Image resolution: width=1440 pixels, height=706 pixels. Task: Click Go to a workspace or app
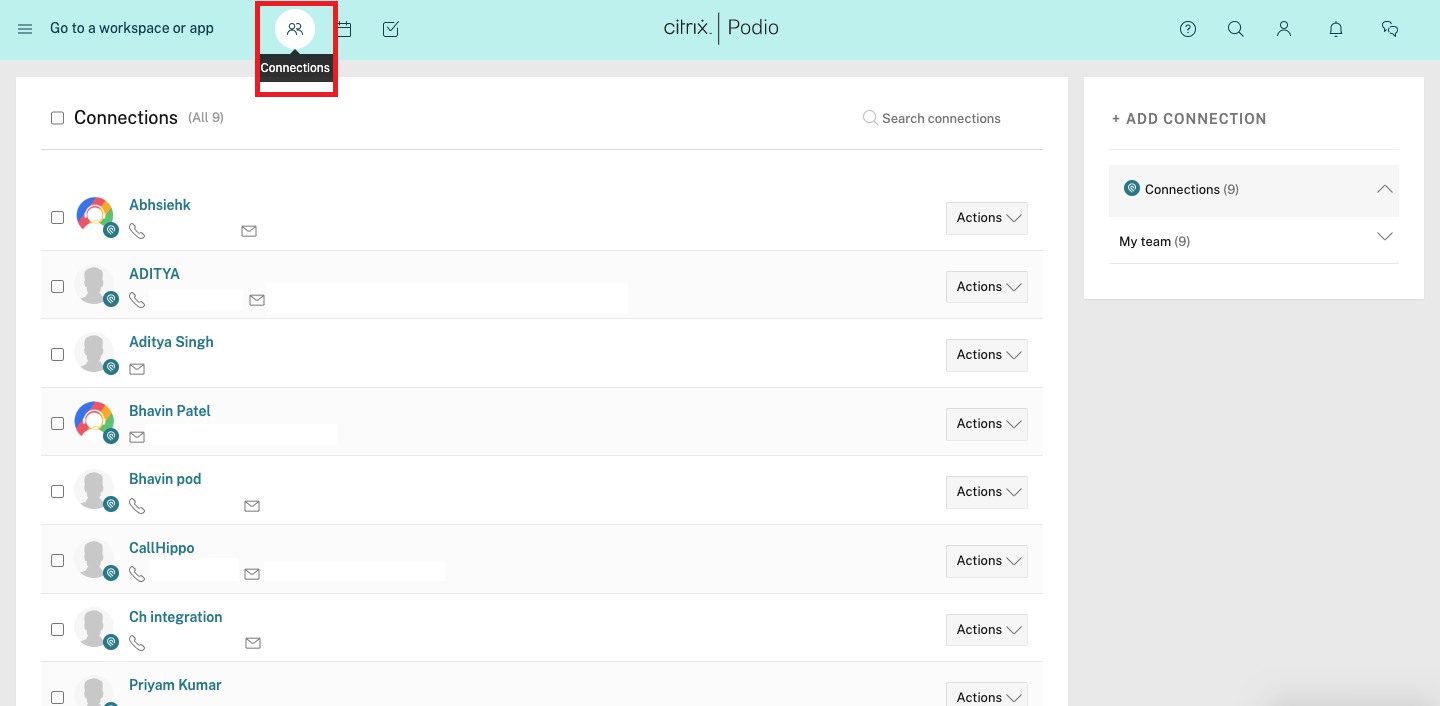[132, 28]
